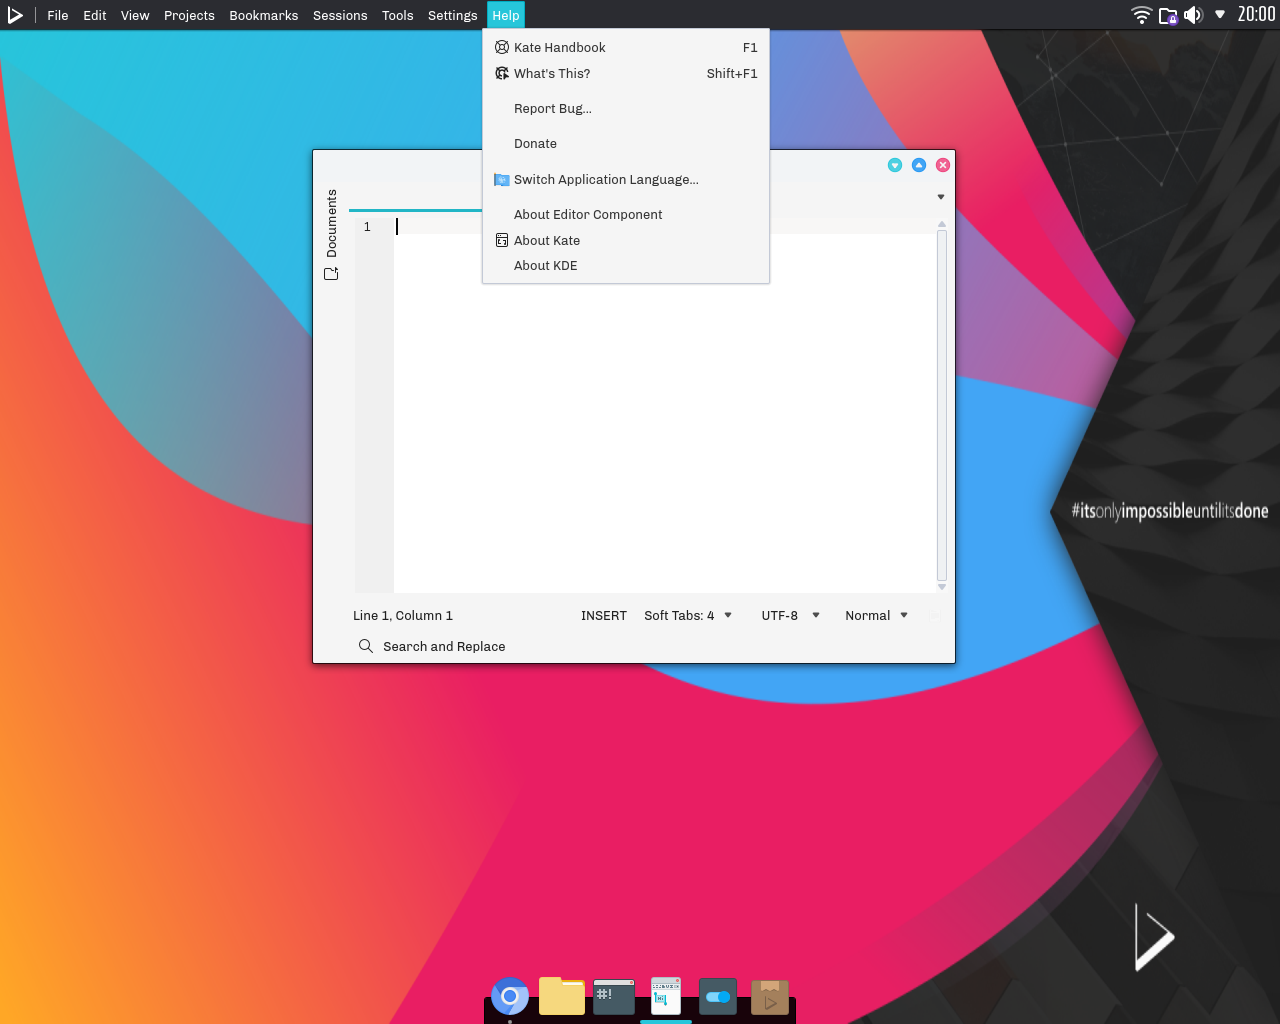The height and width of the screenshot is (1024, 1280).
Task: Click the new document icon below Documents
Action: coord(331,274)
